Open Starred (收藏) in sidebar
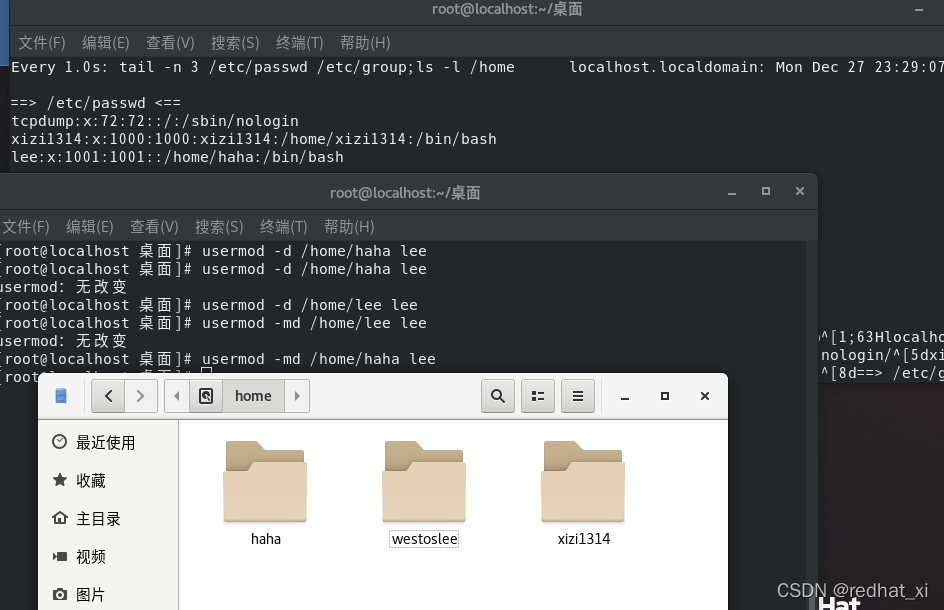The image size is (944, 610). 108,481
